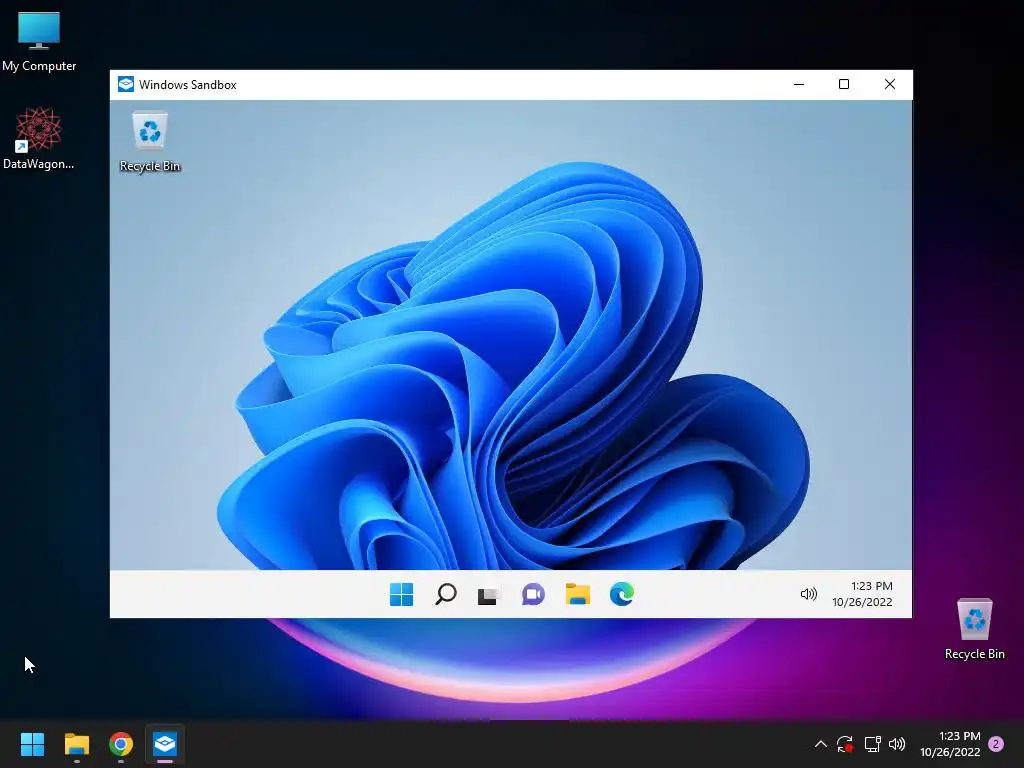The width and height of the screenshot is (1024, 768).
Task: Open host Start menu button
Action: pyautogui.click(x=32, y=744)
